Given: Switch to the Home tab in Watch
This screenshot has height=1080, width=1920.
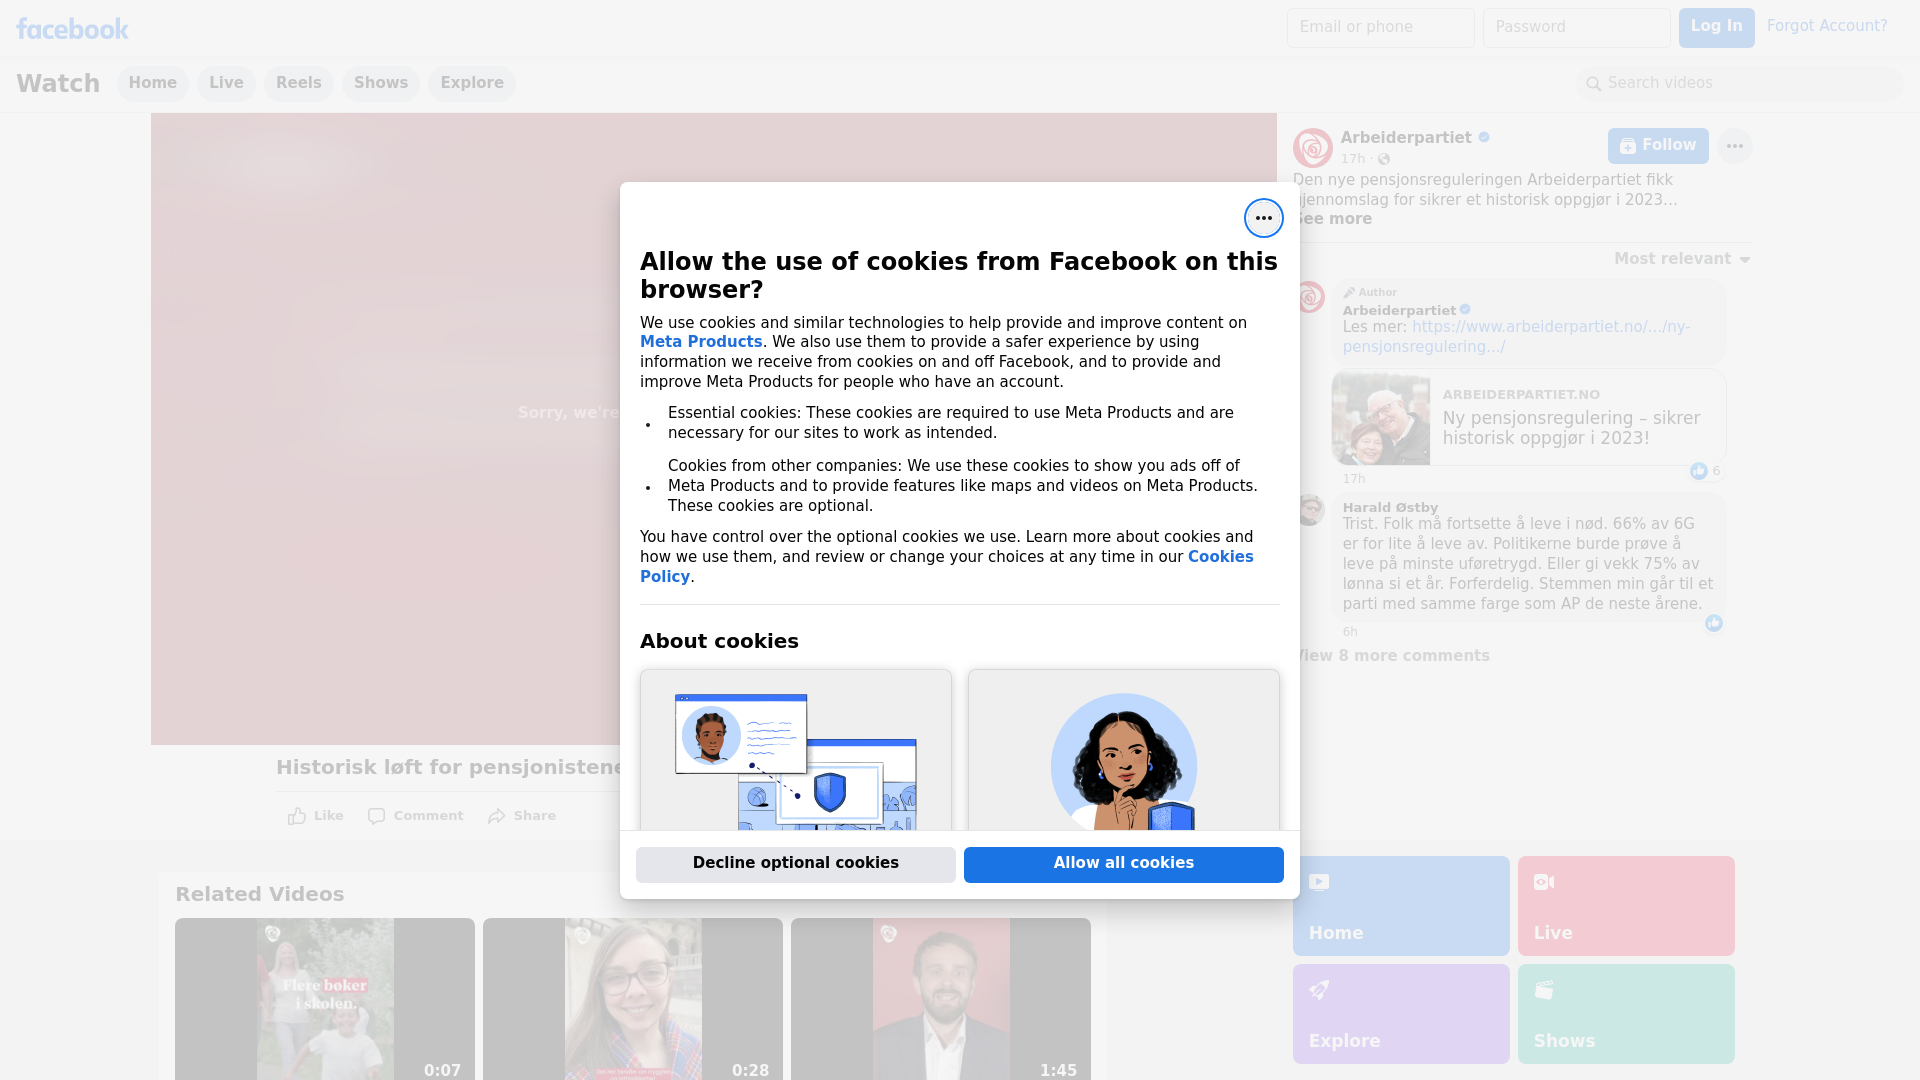Looking at the screenshot, I should pyautogui.click(x=153, y=83).
